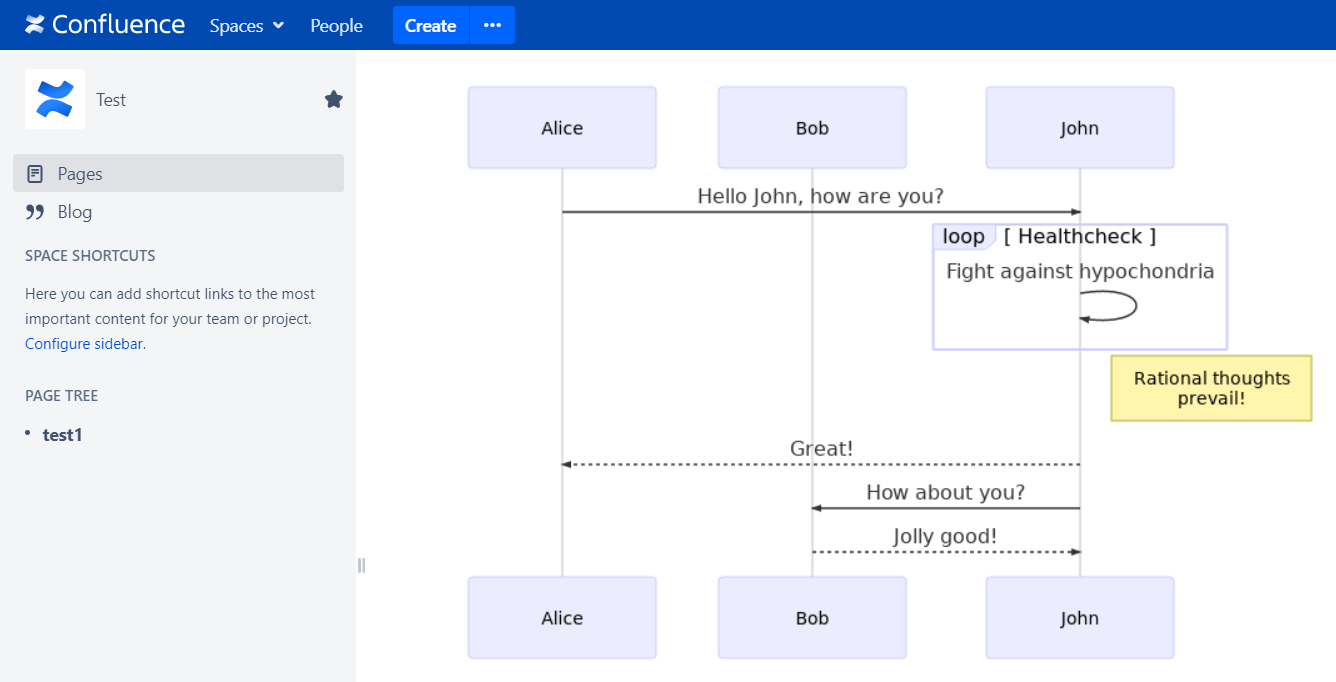
Task: Click the '[ Healthcheck ]' label
Action: tap(1080, 237)
